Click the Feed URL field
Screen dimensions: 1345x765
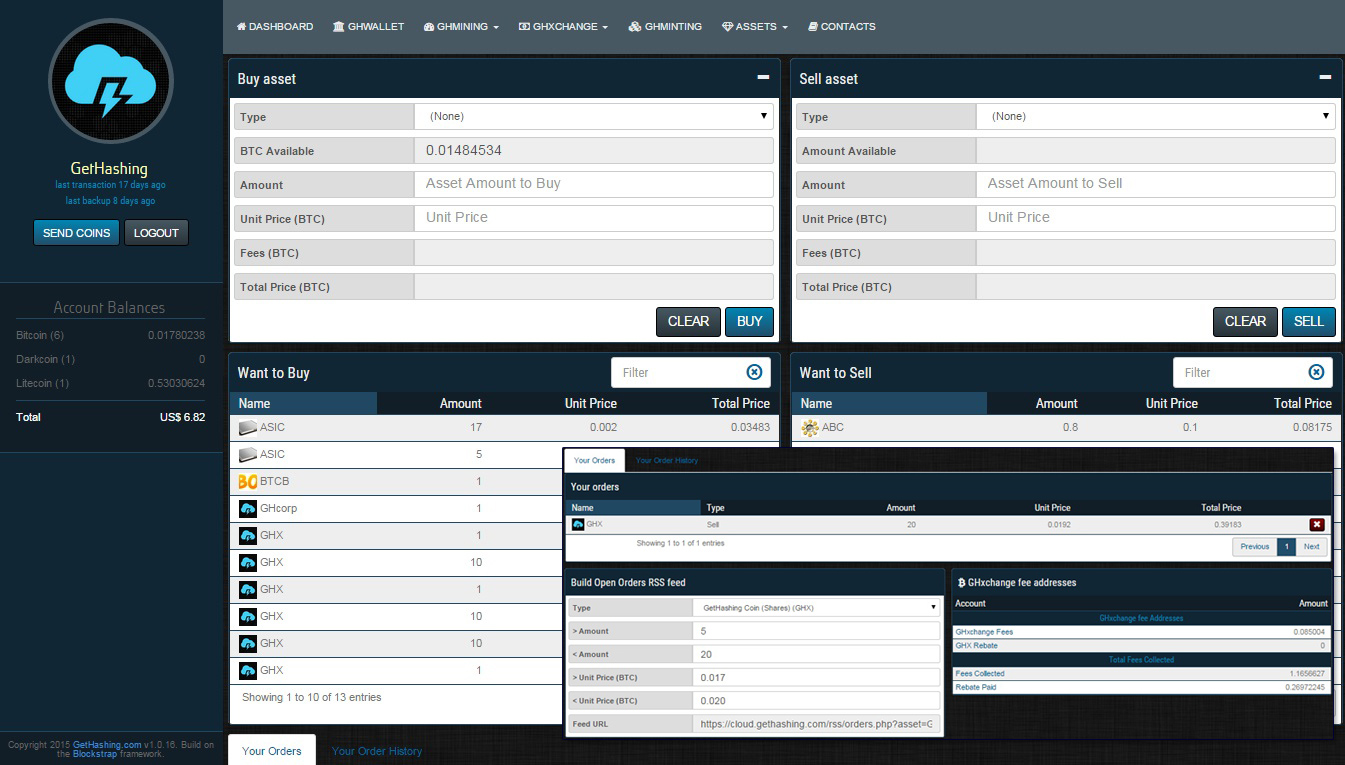click(x=816, y=723)
